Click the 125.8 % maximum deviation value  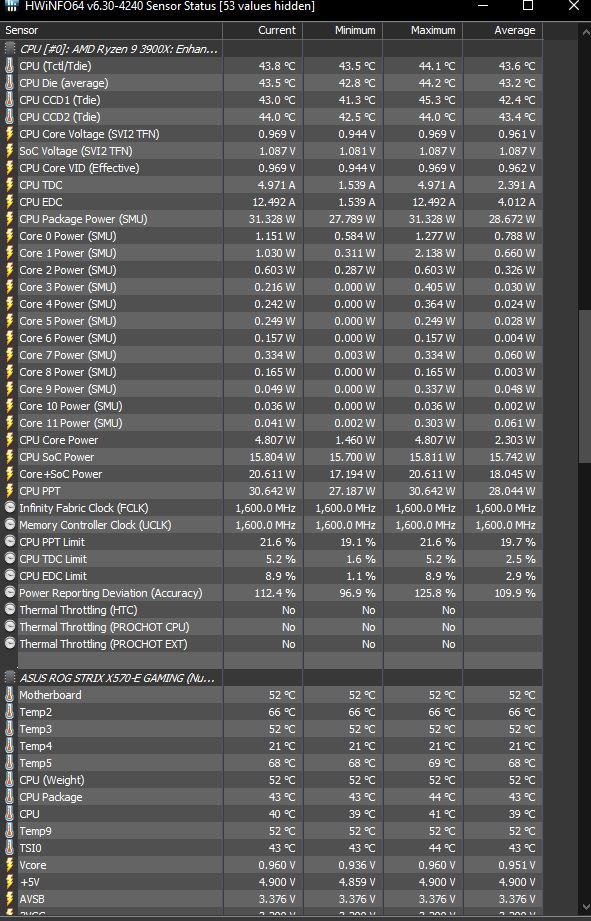[x=435, y=593]
